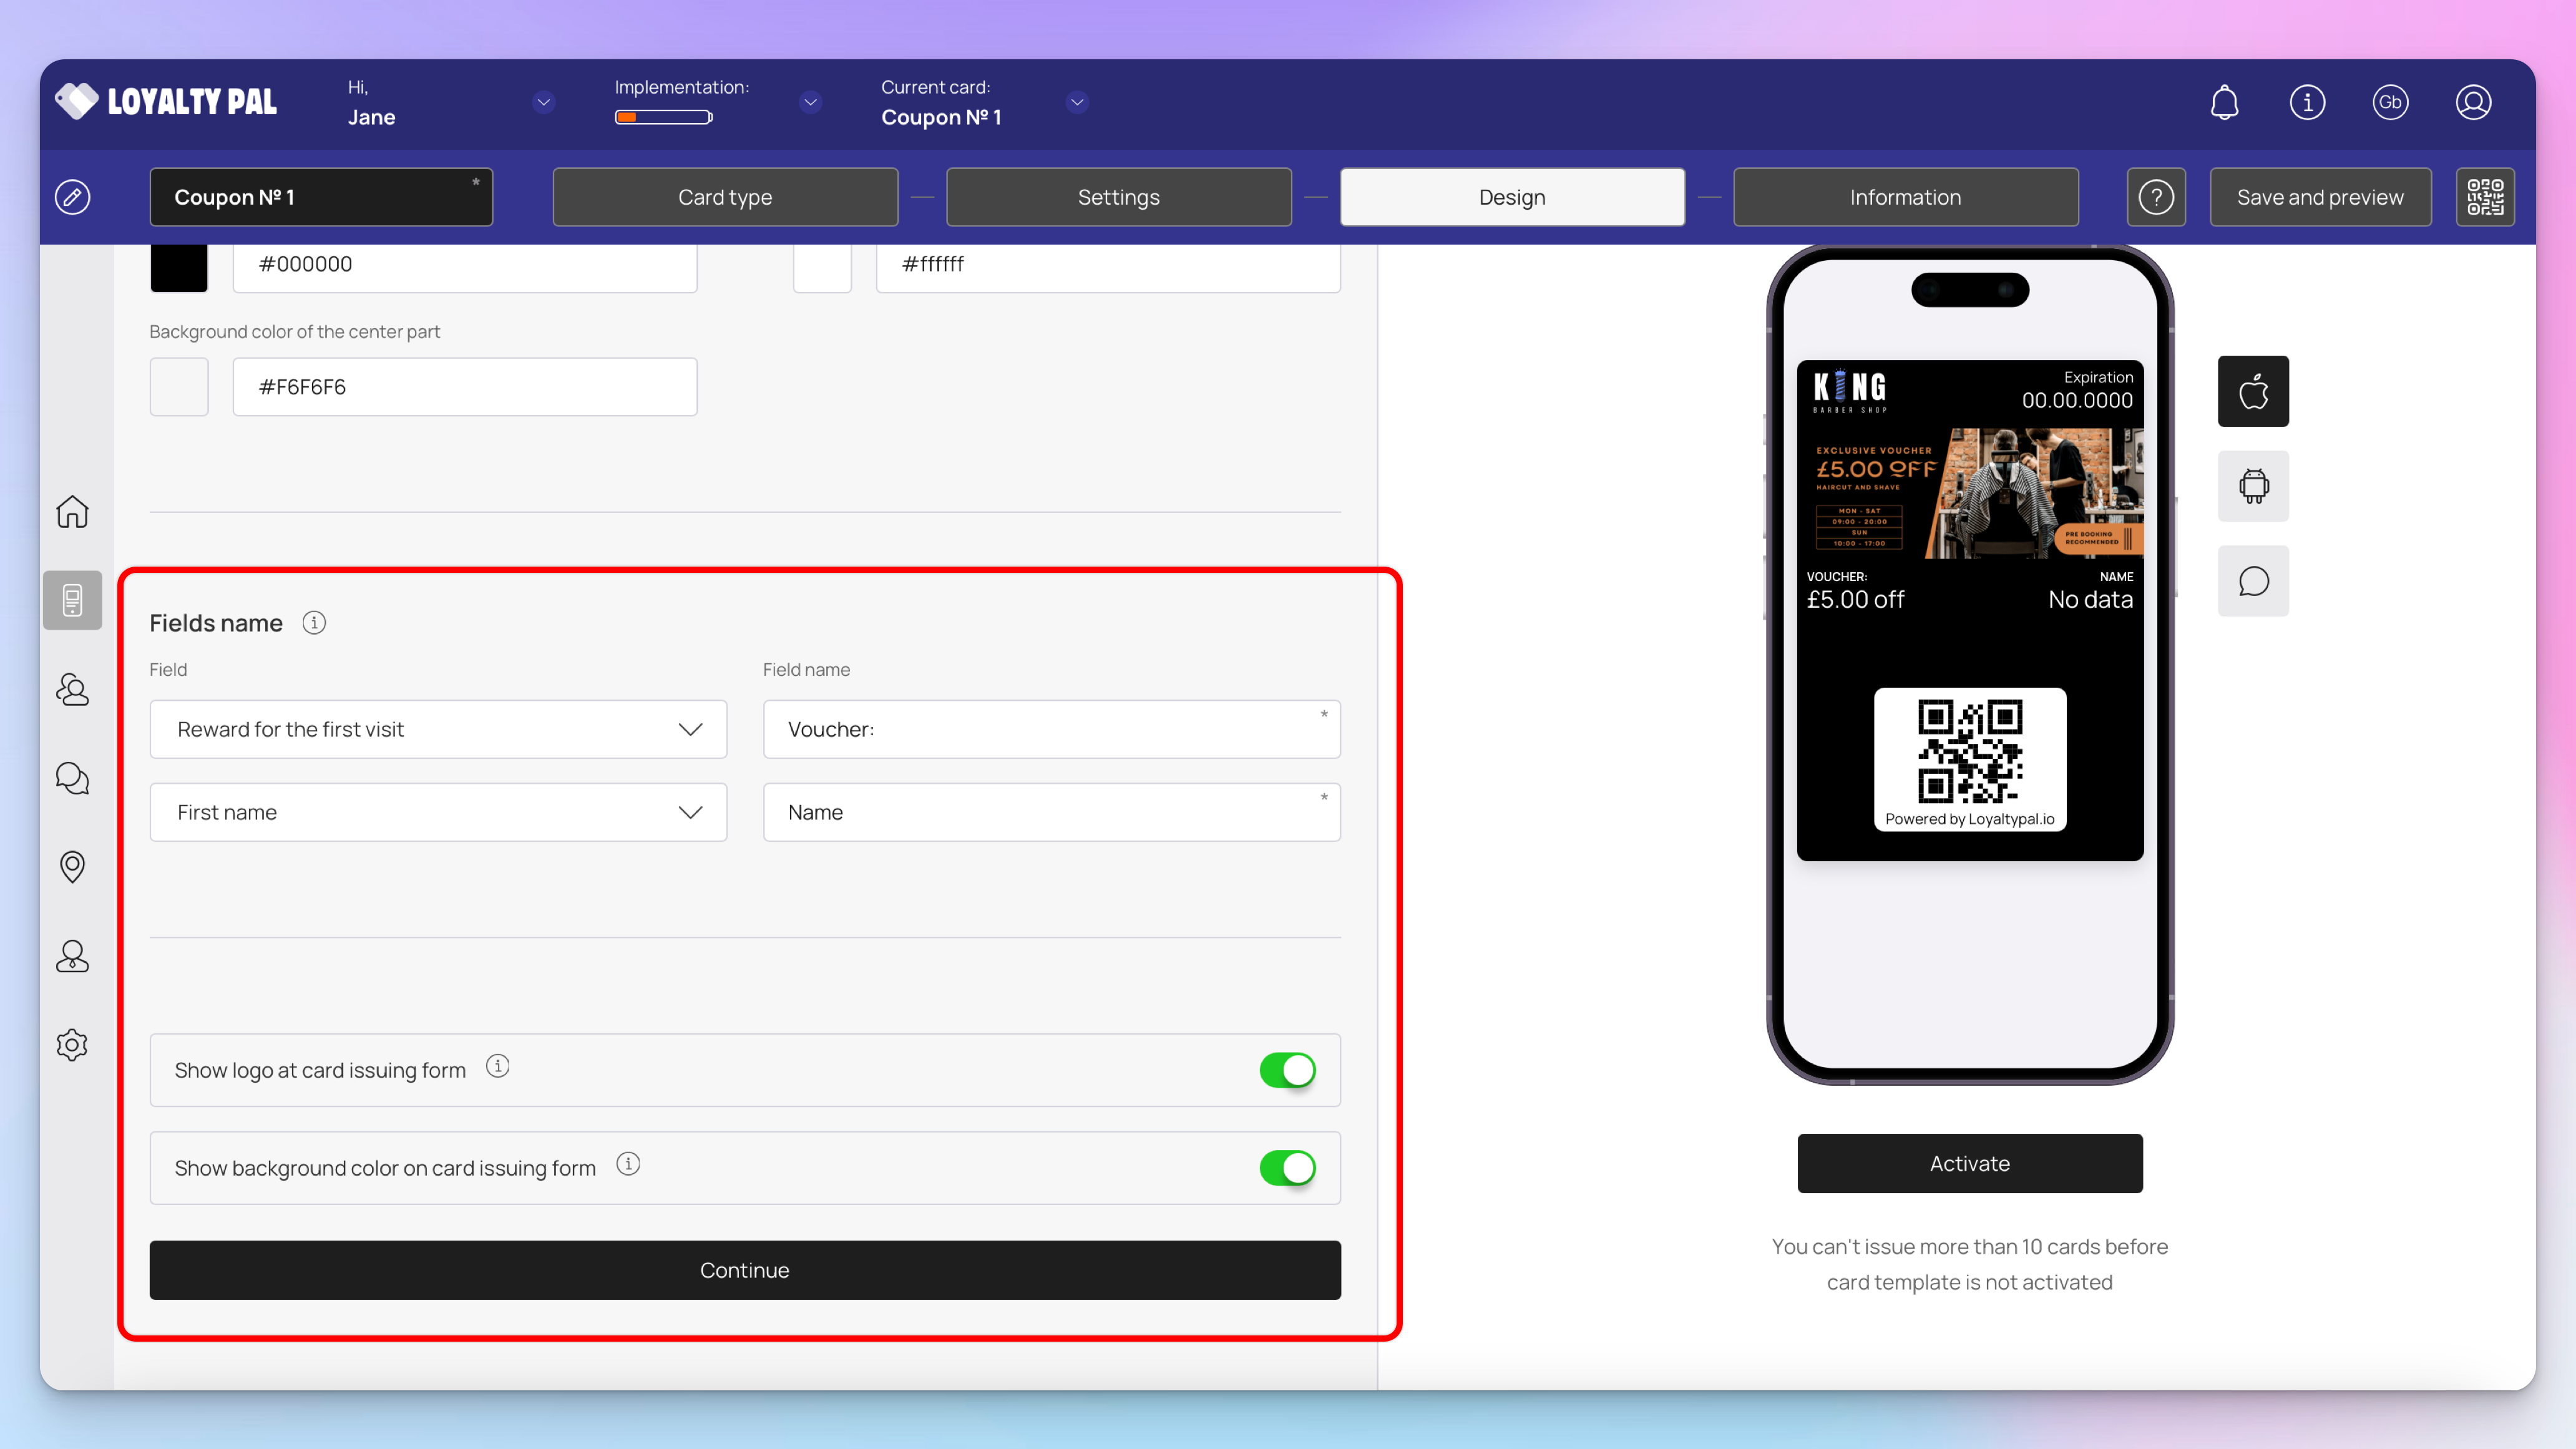
Task: Toggle Show logo at card issuing form
Action: click(1287, 1070)
